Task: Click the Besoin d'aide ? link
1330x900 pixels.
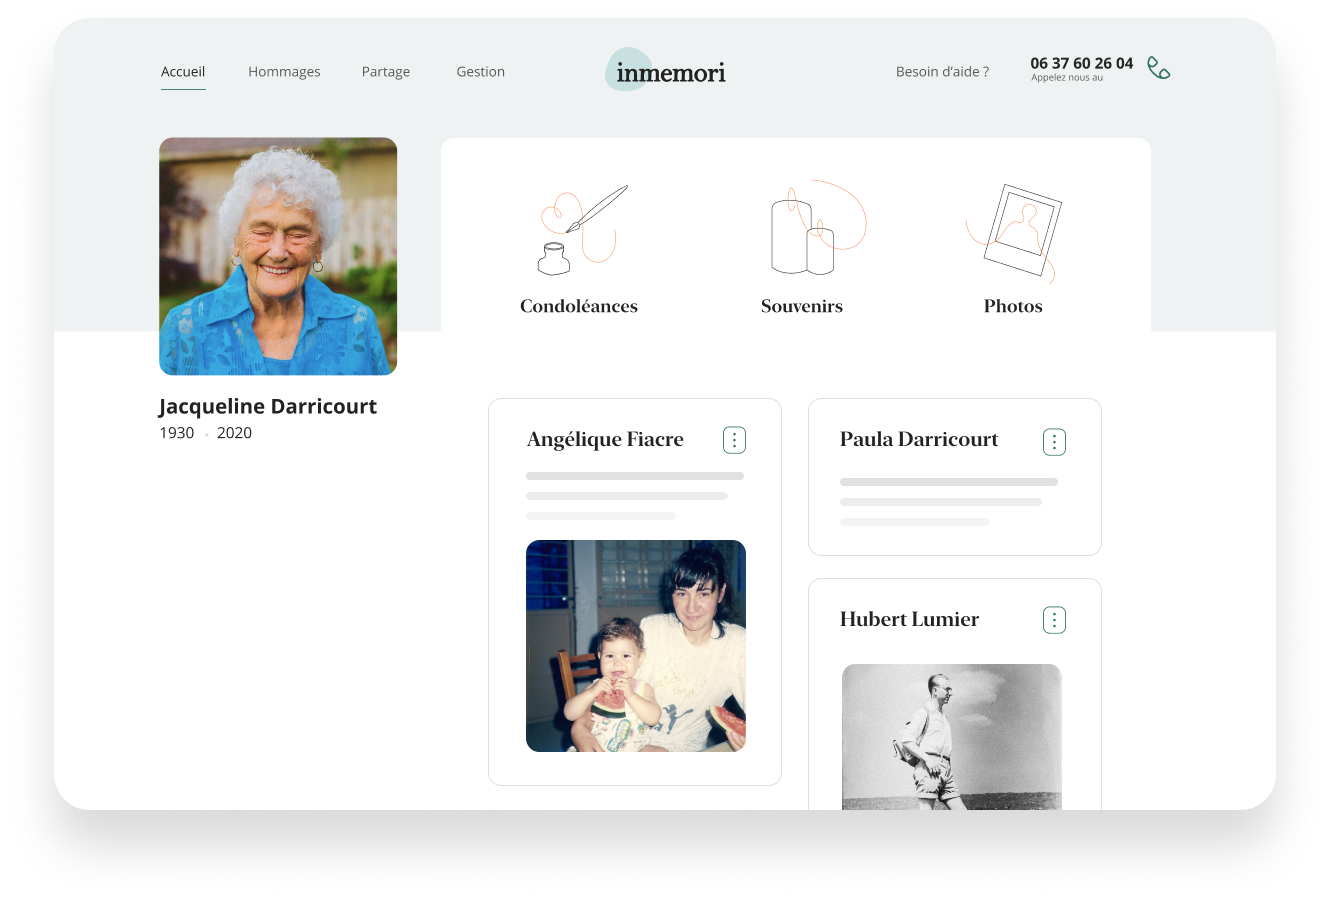Action: coord(942,72)
